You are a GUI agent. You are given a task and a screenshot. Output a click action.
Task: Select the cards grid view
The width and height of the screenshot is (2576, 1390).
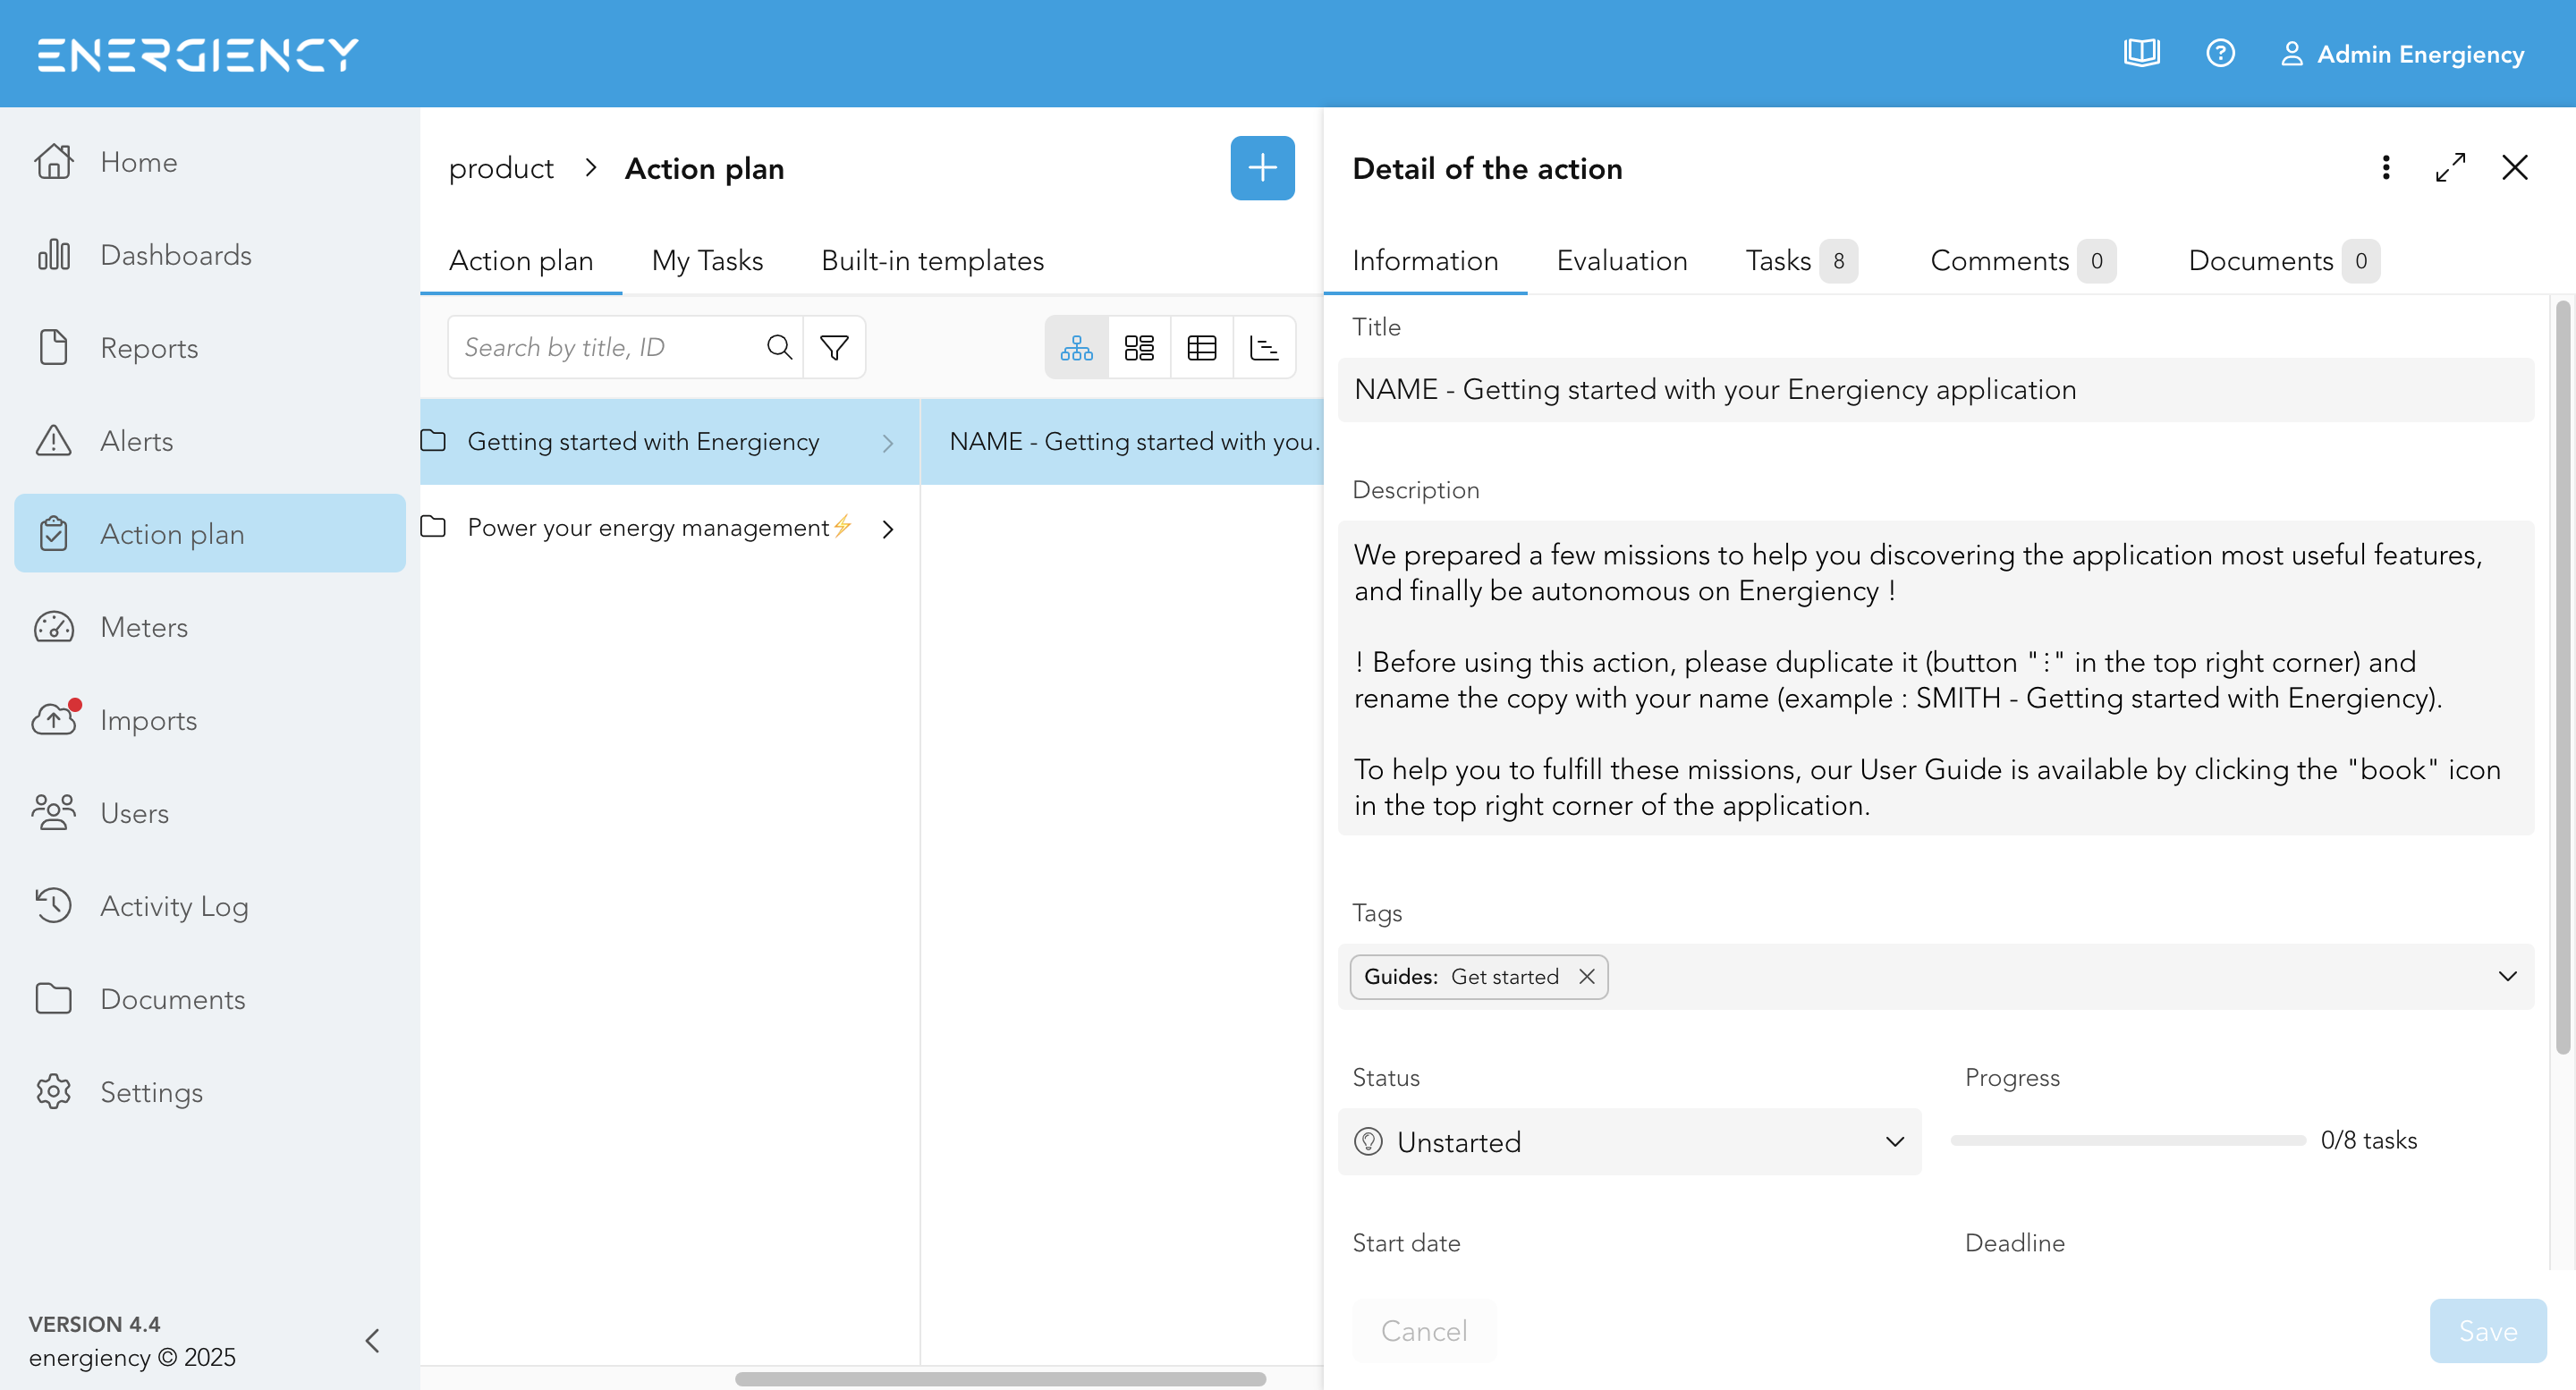point(1139,347)
